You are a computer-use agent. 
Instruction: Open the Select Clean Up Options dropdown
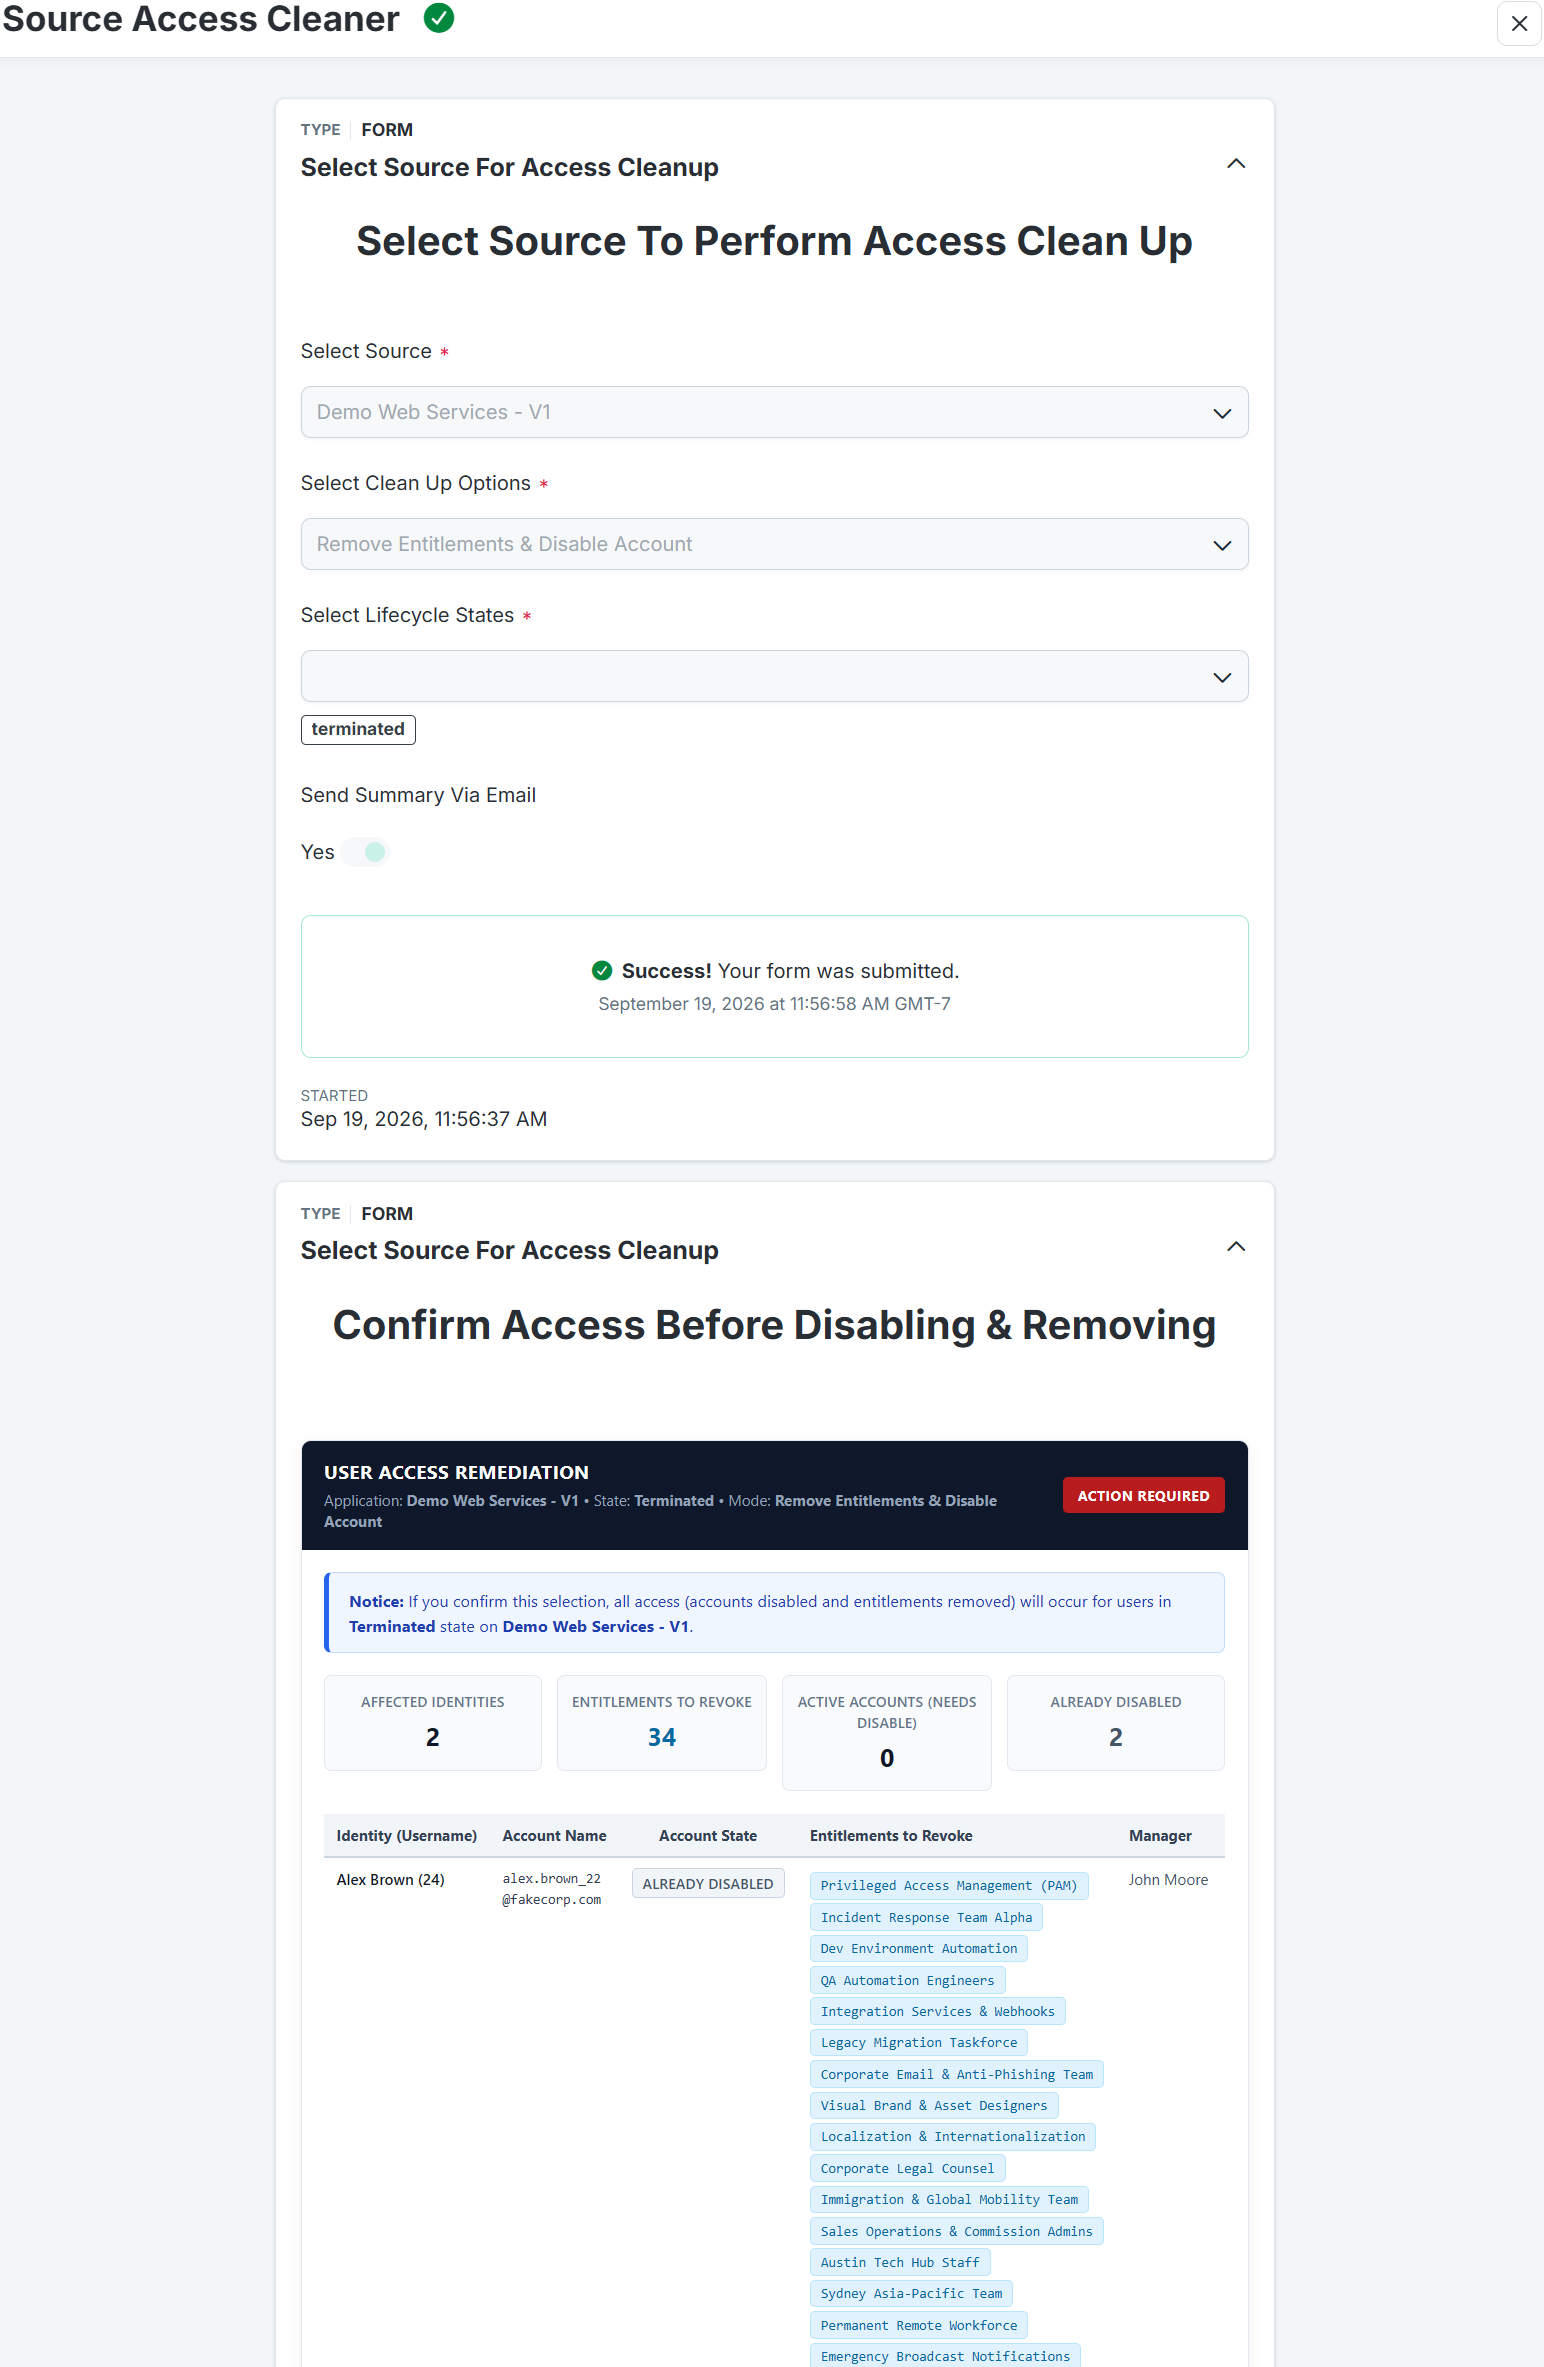pos(774,544)
